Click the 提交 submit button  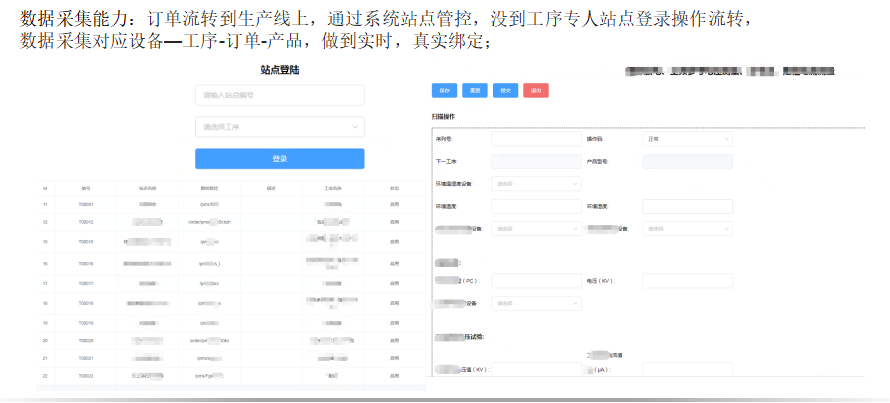pos(506,91)
